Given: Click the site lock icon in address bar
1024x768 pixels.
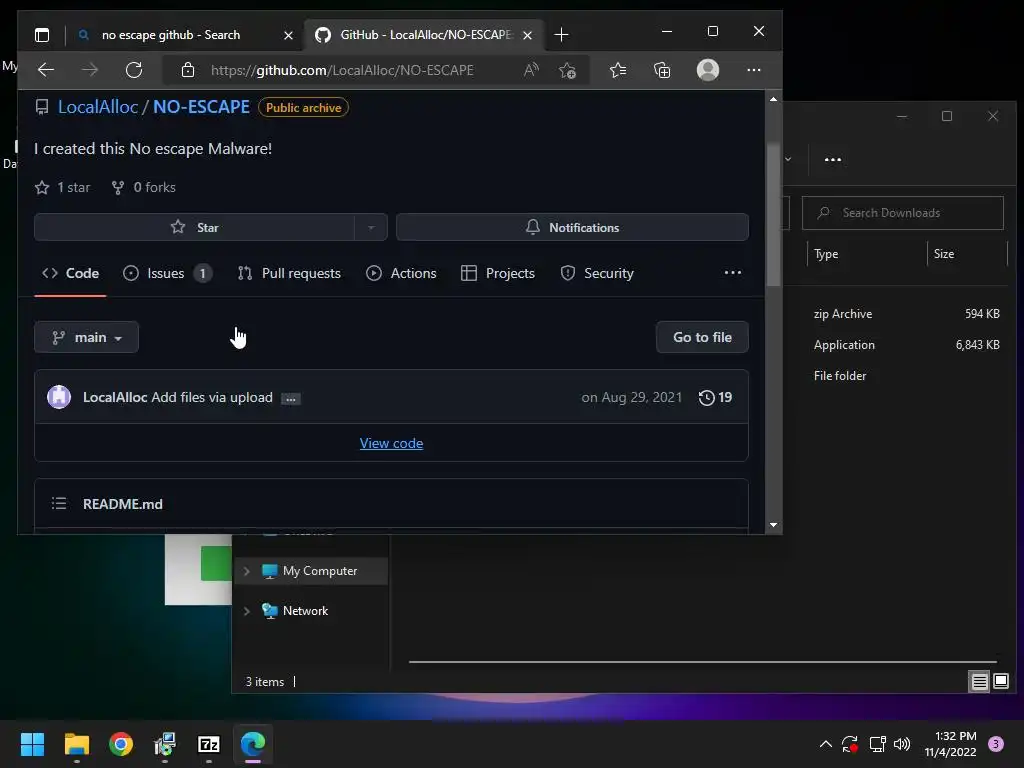Looking at the screenshot, I should point(187,70).
